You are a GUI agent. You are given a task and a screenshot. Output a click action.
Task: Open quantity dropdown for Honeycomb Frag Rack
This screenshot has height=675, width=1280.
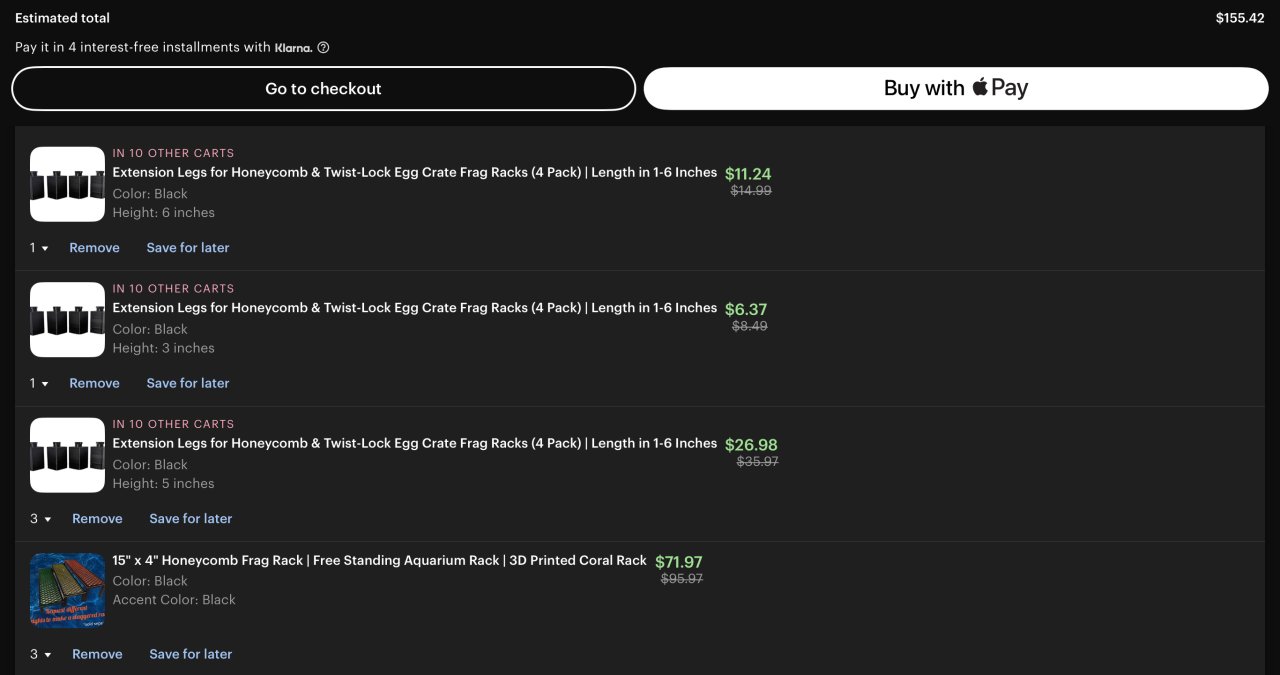40,654
